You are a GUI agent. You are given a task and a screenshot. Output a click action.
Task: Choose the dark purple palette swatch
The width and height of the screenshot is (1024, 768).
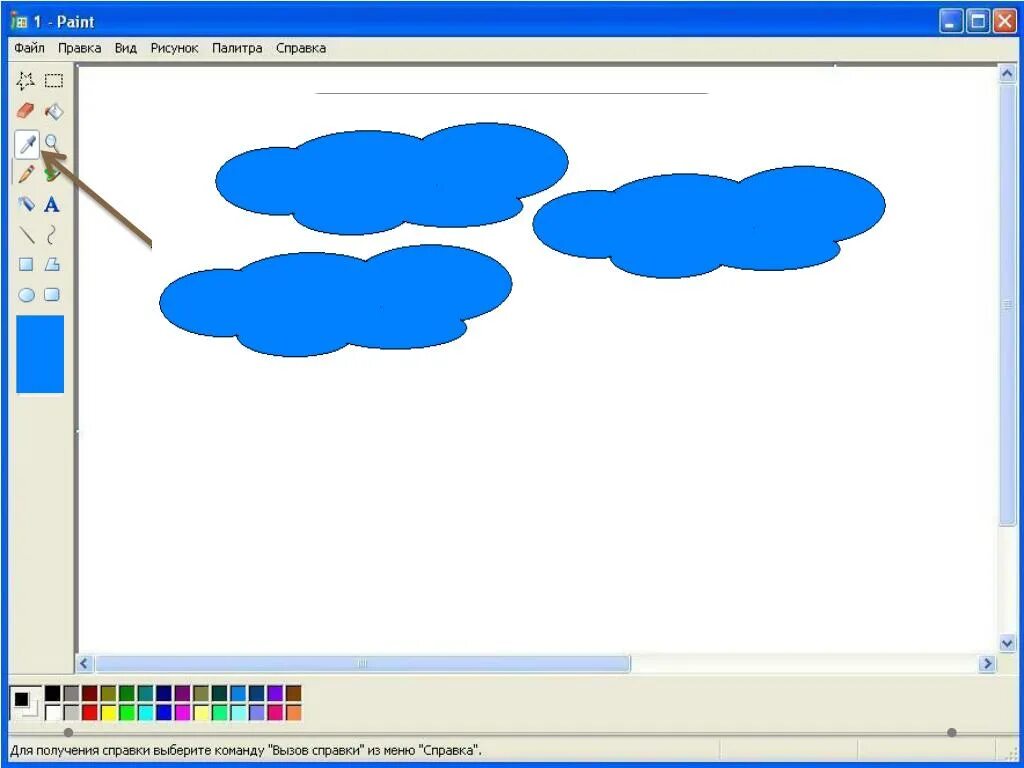click(x=182, y=693)
